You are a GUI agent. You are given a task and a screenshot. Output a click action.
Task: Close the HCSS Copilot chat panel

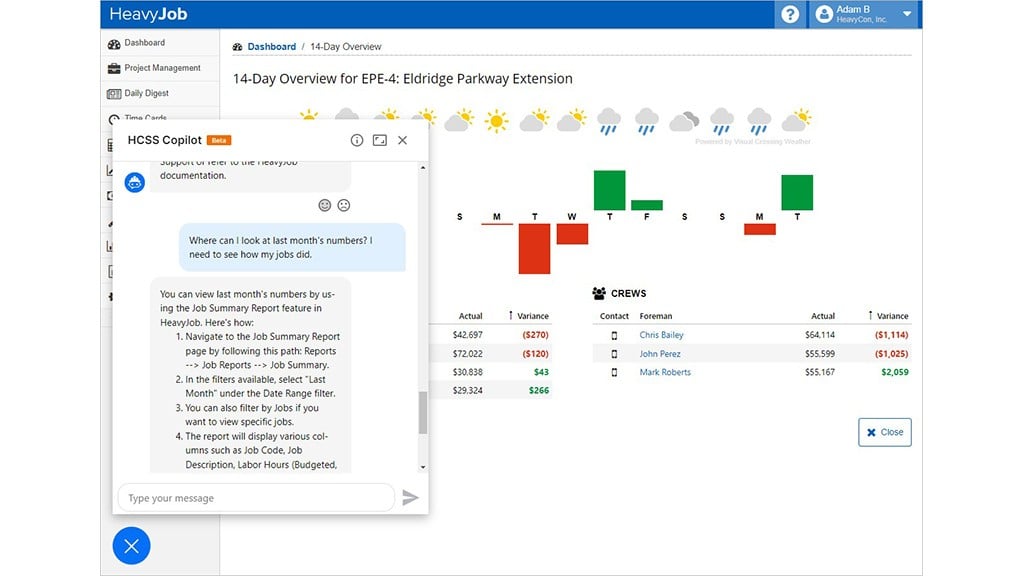(402, 140)
